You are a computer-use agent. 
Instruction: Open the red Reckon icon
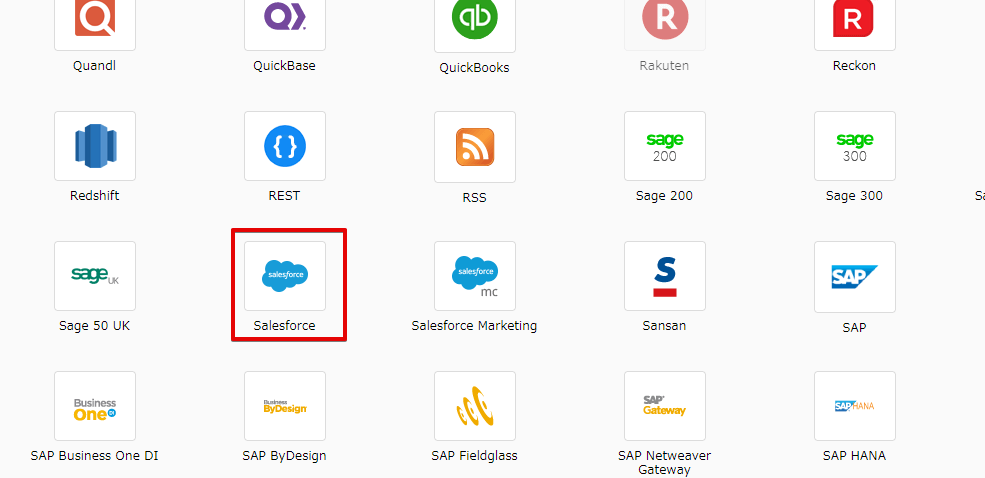(x=855, y=20)
